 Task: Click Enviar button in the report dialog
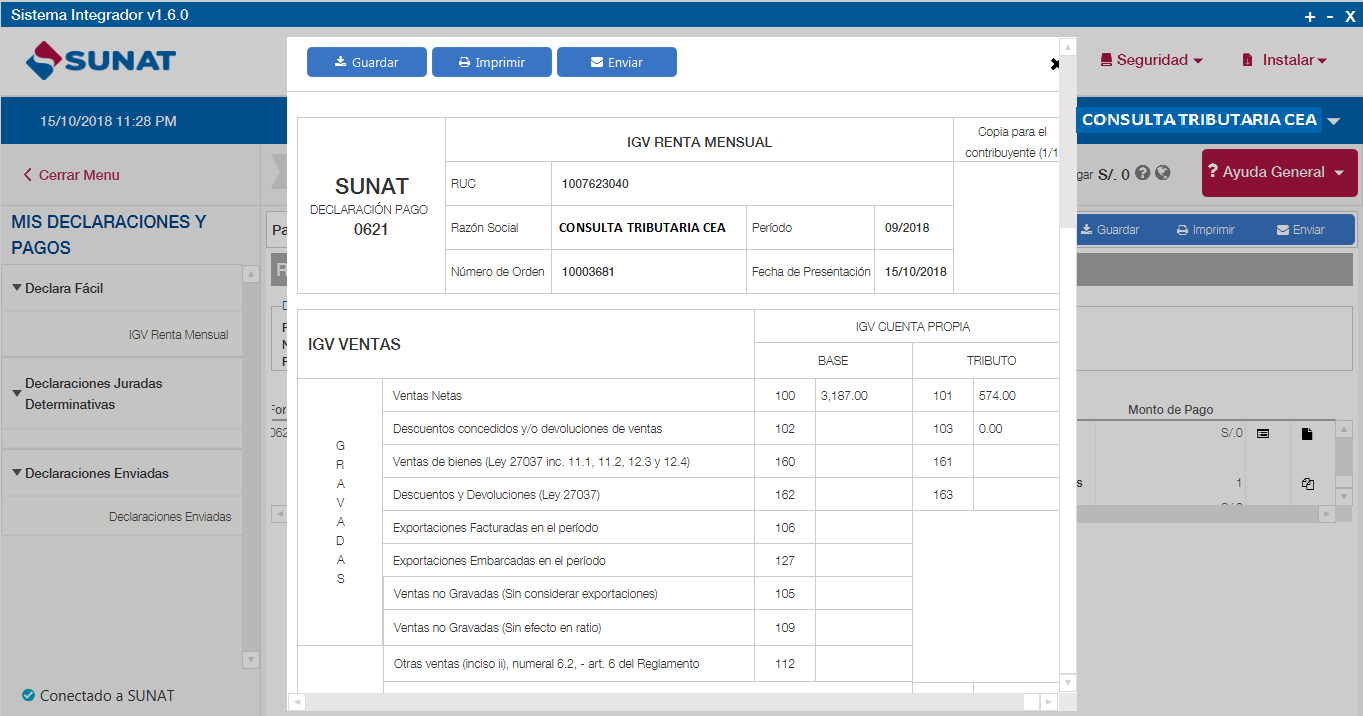(617, 62)
